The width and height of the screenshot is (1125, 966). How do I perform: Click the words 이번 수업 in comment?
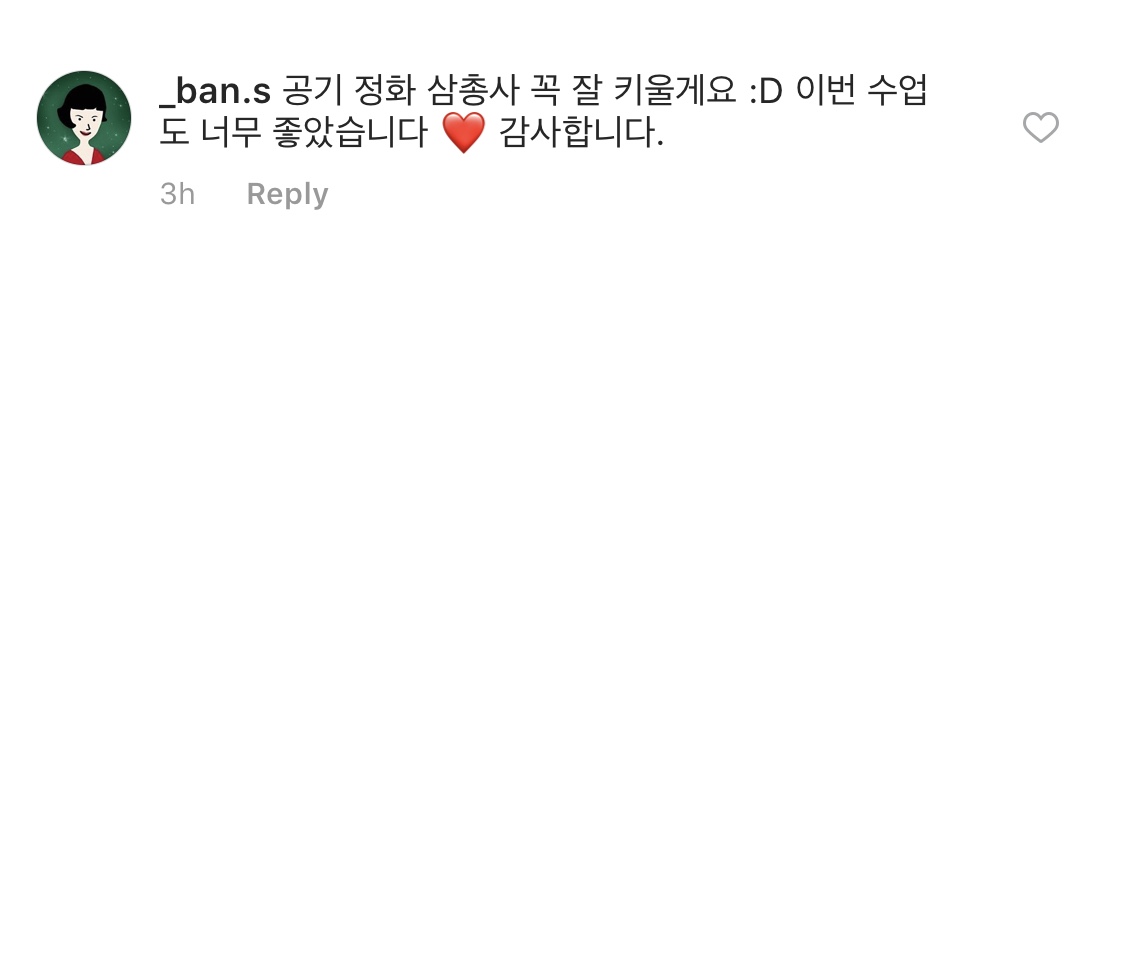click(862, 91)
